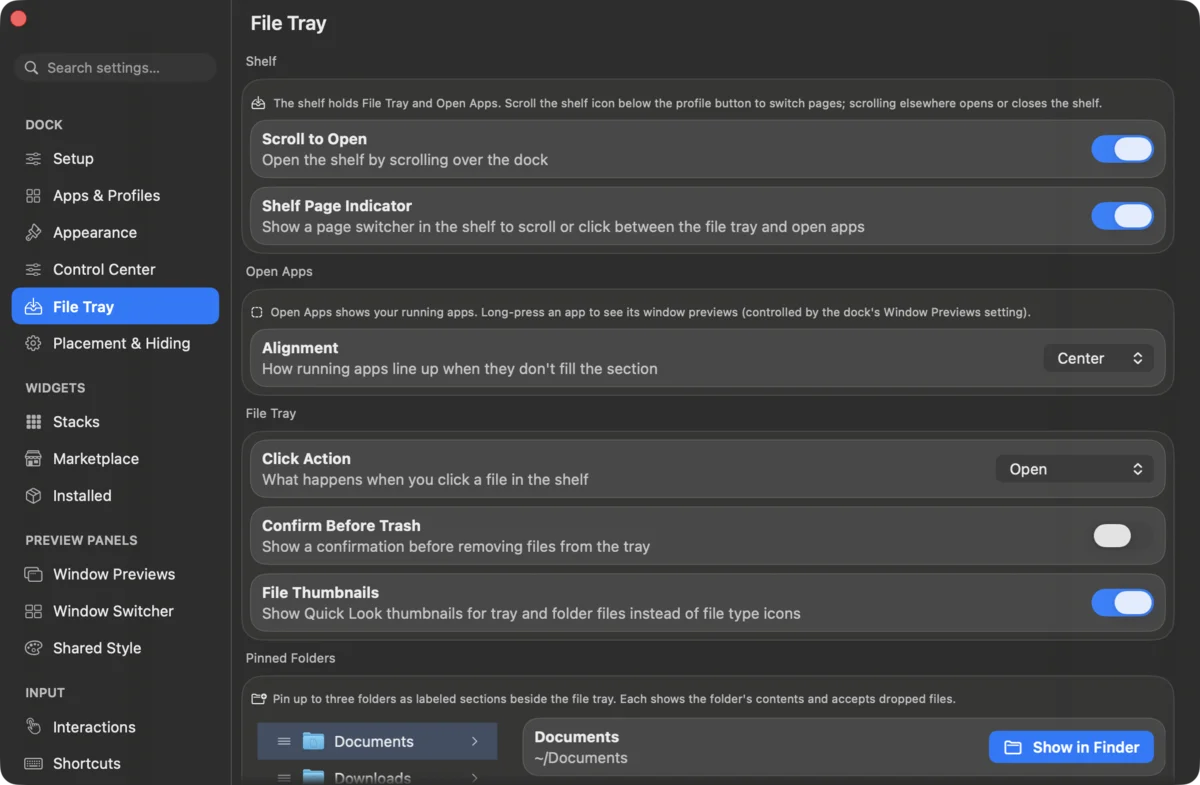Image resolution: width=1200 pixels, height=785 pixels.
Task: Expand the Downloads row chevron
Action: coord(475,777)
